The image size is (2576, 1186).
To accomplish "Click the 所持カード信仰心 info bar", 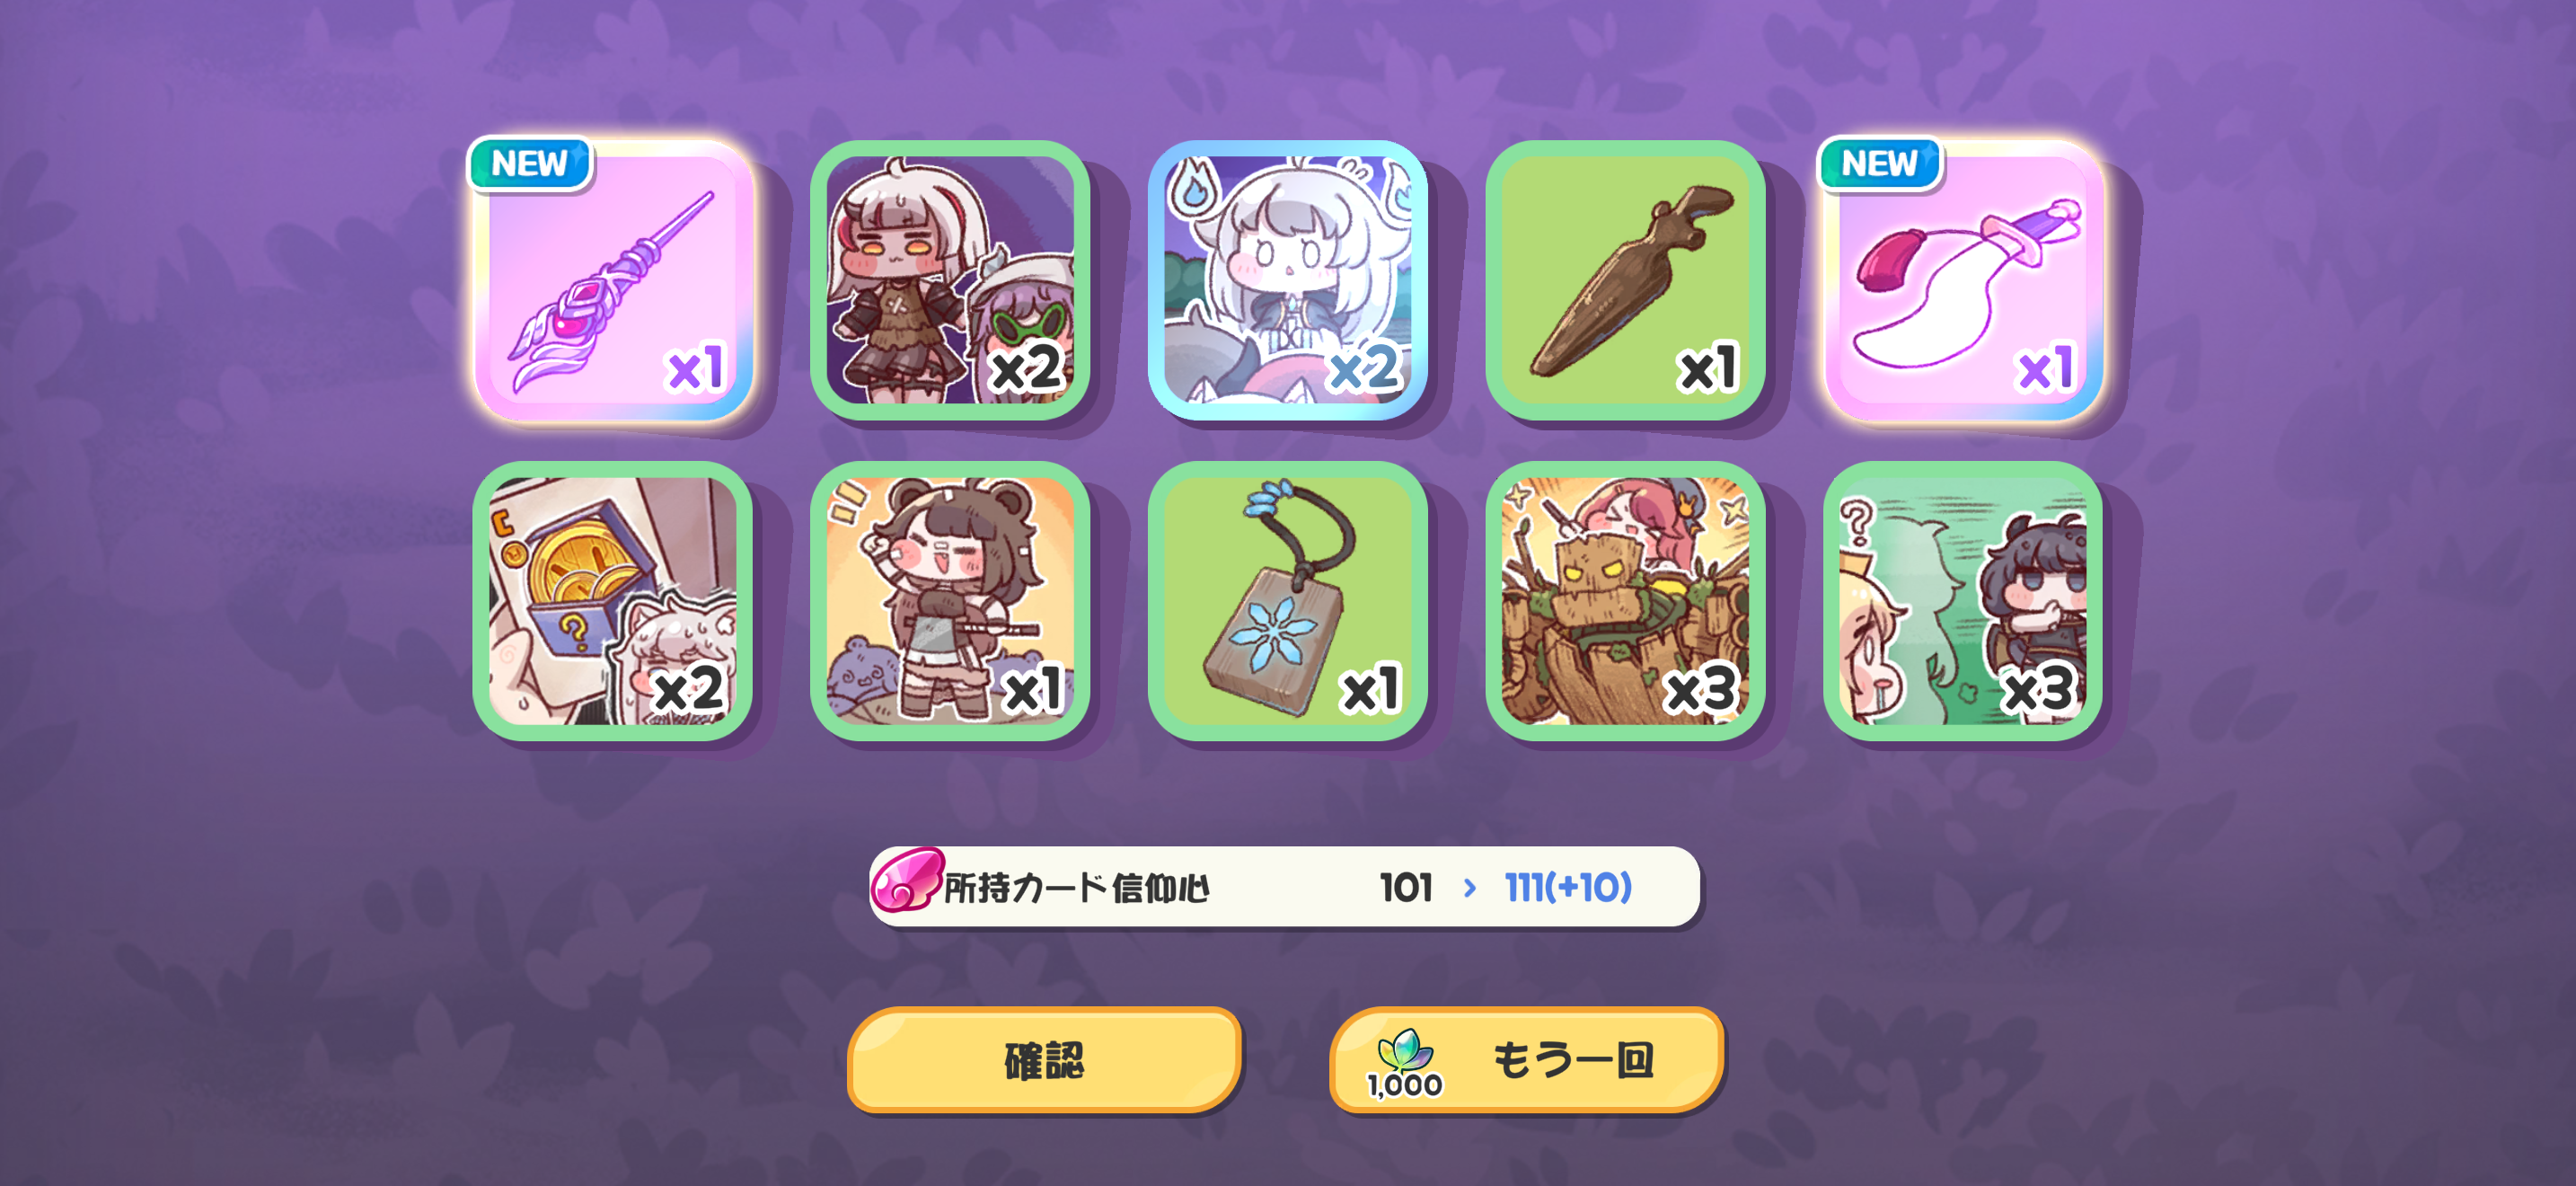I will [1284, 887].
